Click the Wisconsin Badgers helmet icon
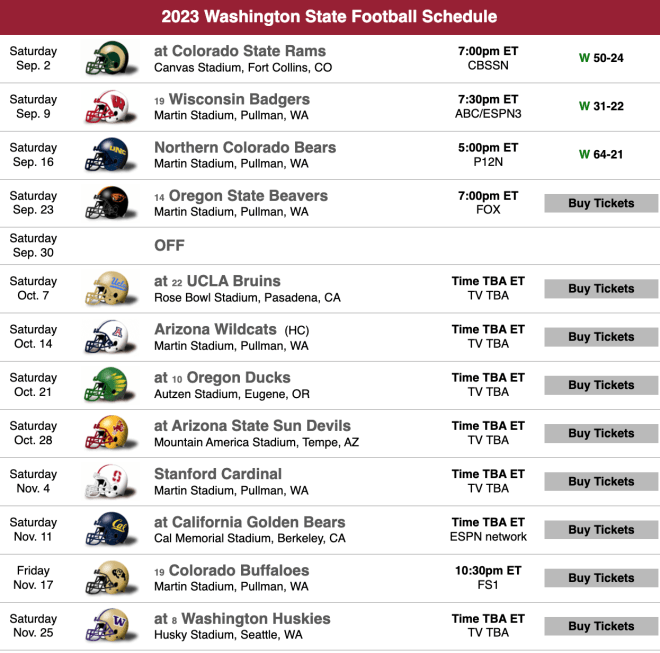The image size is (660, 653). click(x=110, y=107)
